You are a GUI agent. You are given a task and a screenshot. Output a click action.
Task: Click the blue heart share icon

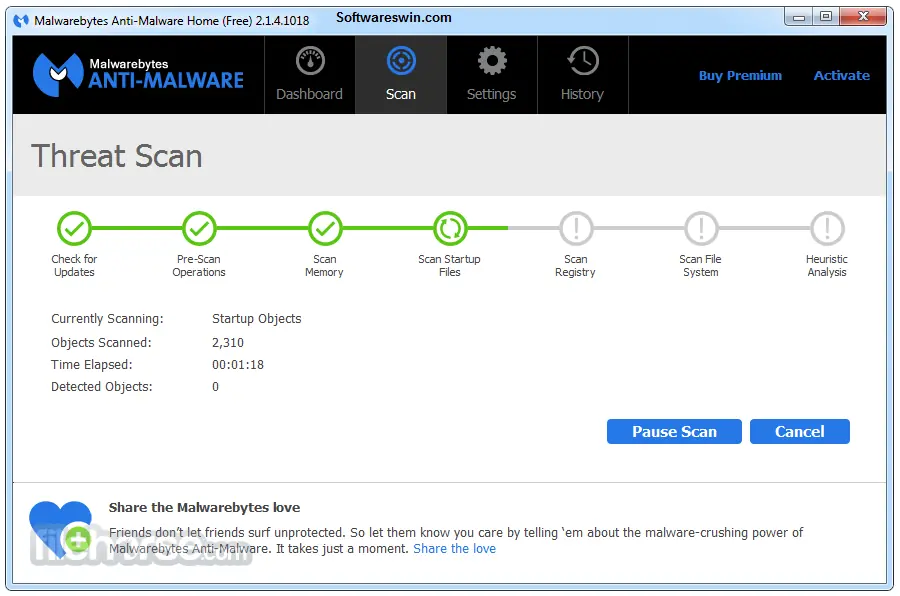[60, 528]
